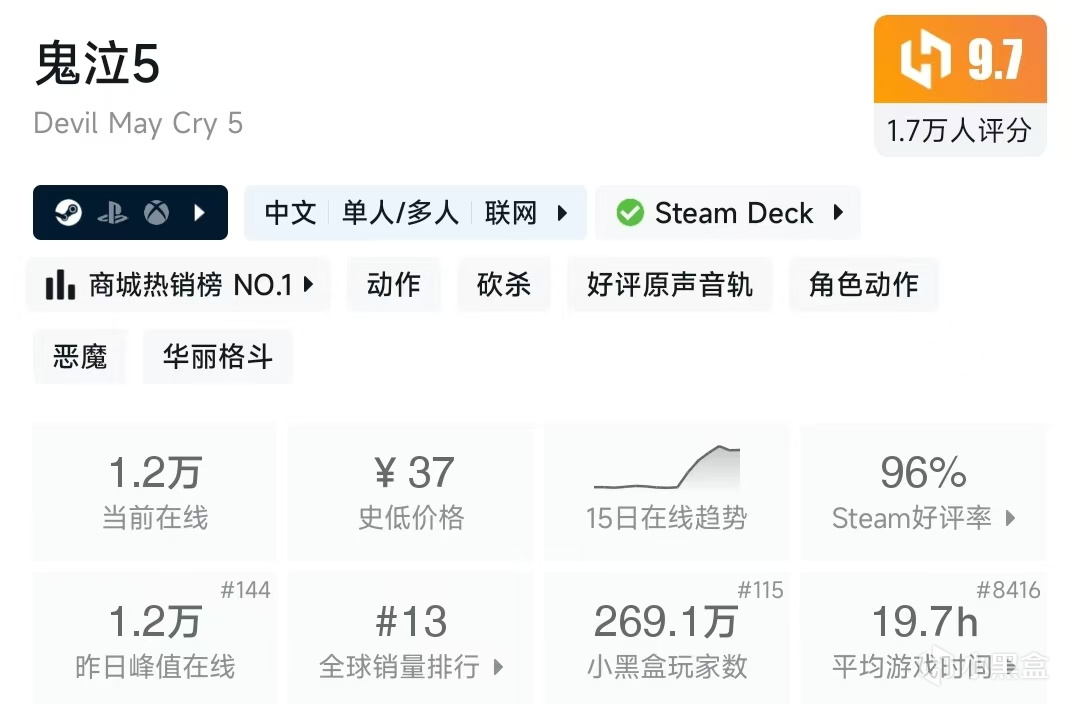1080x704 pixels.
Task: Expand the platforms list arrow
Action: coord(200,212)
